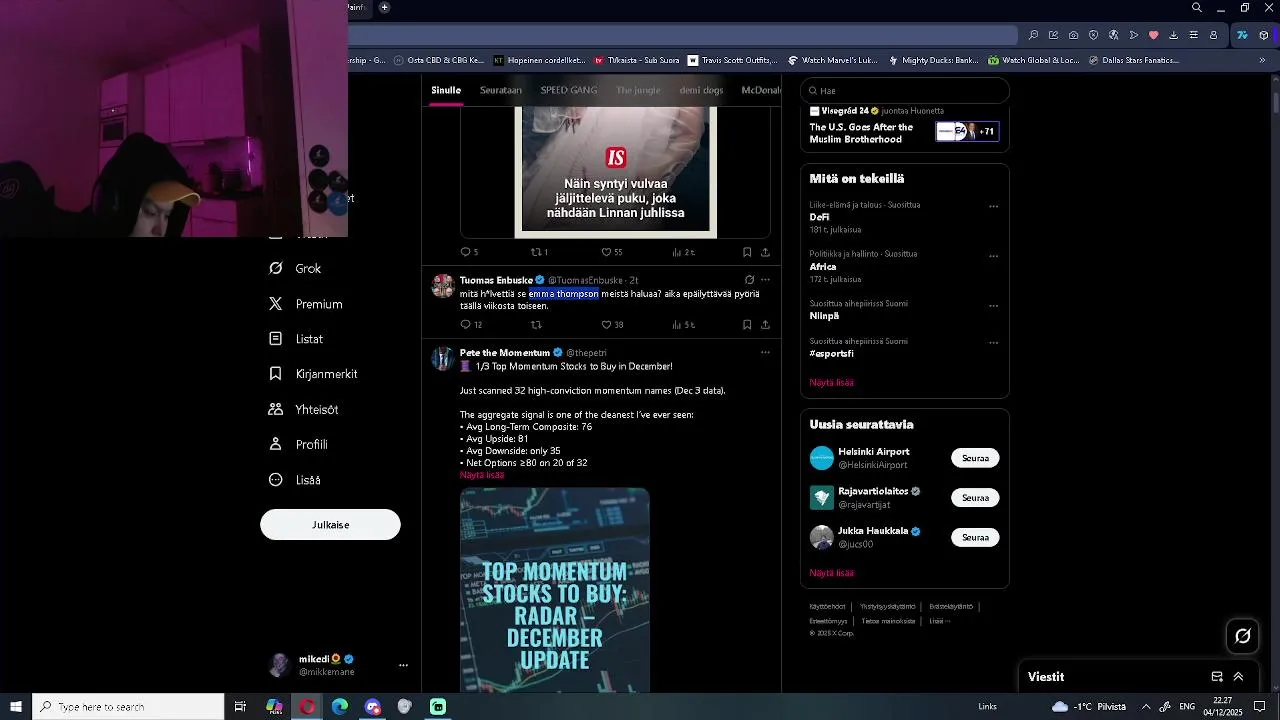This screenshot has height=720, width=1280.
Task: Open more options on Pete the Momentum's post
Action: (766, 352)
